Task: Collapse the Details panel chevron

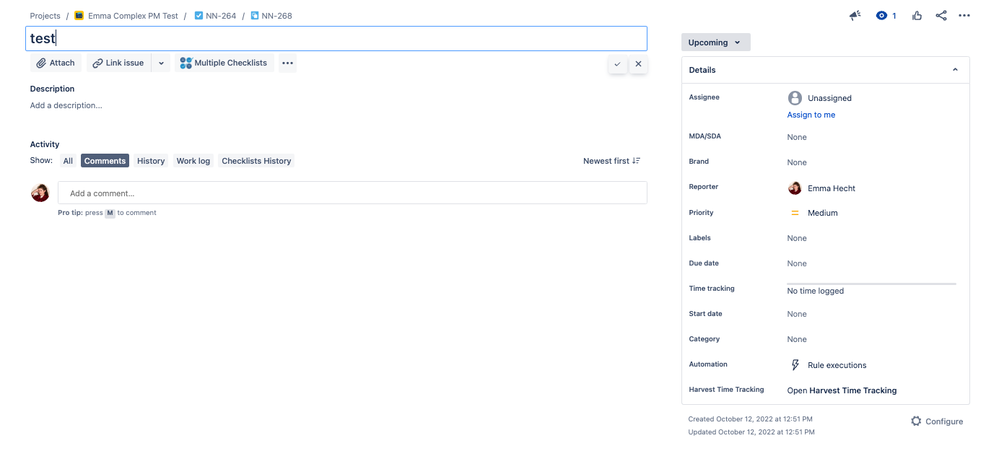Action: pyautogui.click(x=955, y=70)
